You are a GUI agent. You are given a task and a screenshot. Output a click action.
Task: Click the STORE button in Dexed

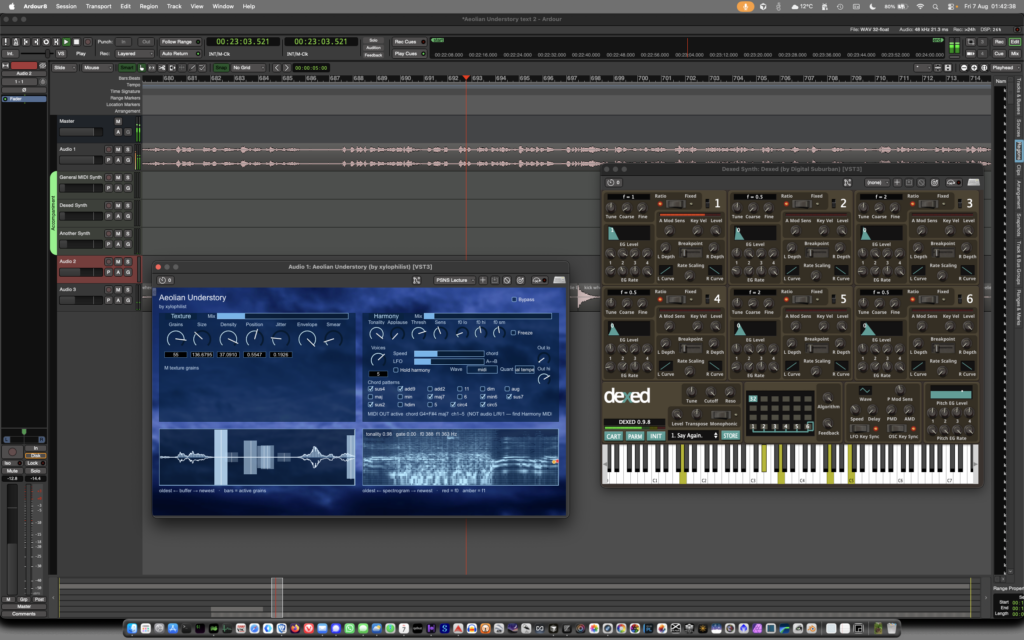coord(730,436)
